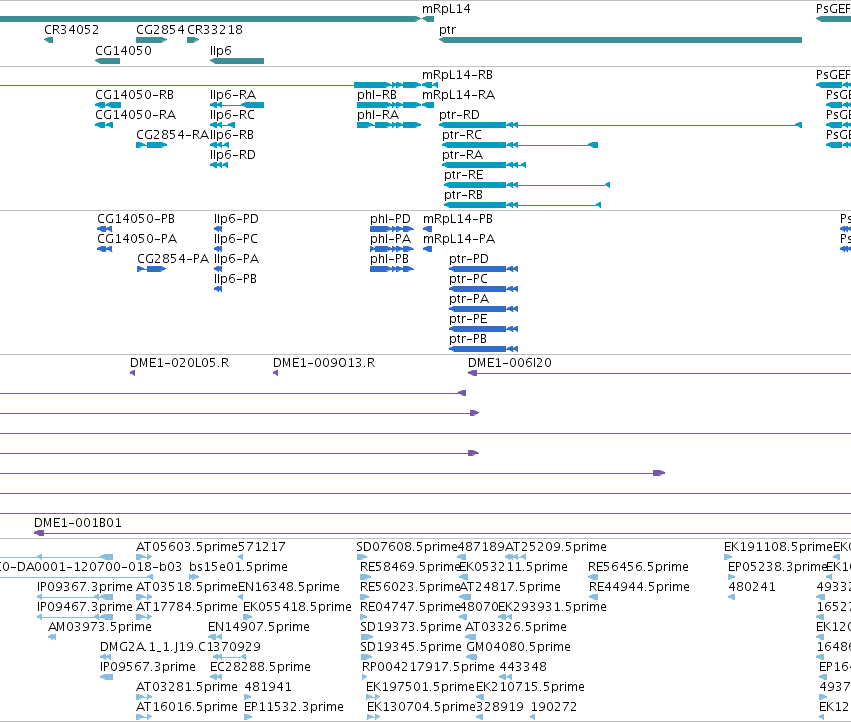Select the Ilp6-RD transcript label
This screenshot has height=722, width=851.
coord(233,155)
